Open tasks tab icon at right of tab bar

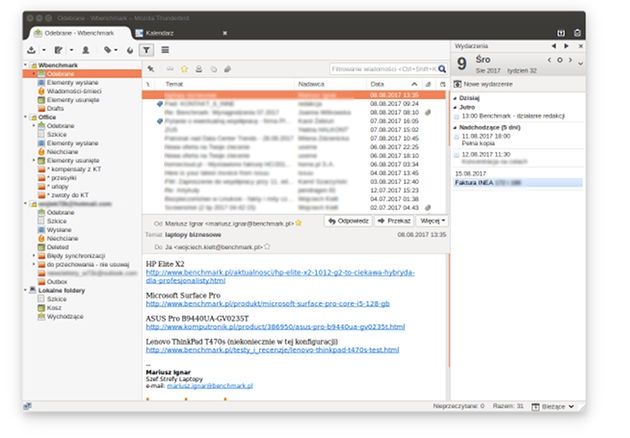pyautogui.click(x=577, y=33)
